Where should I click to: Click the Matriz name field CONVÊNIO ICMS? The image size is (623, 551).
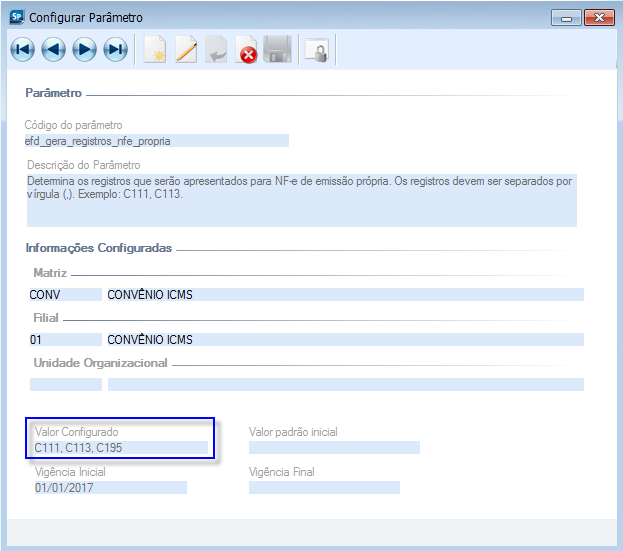click(346, 295)
